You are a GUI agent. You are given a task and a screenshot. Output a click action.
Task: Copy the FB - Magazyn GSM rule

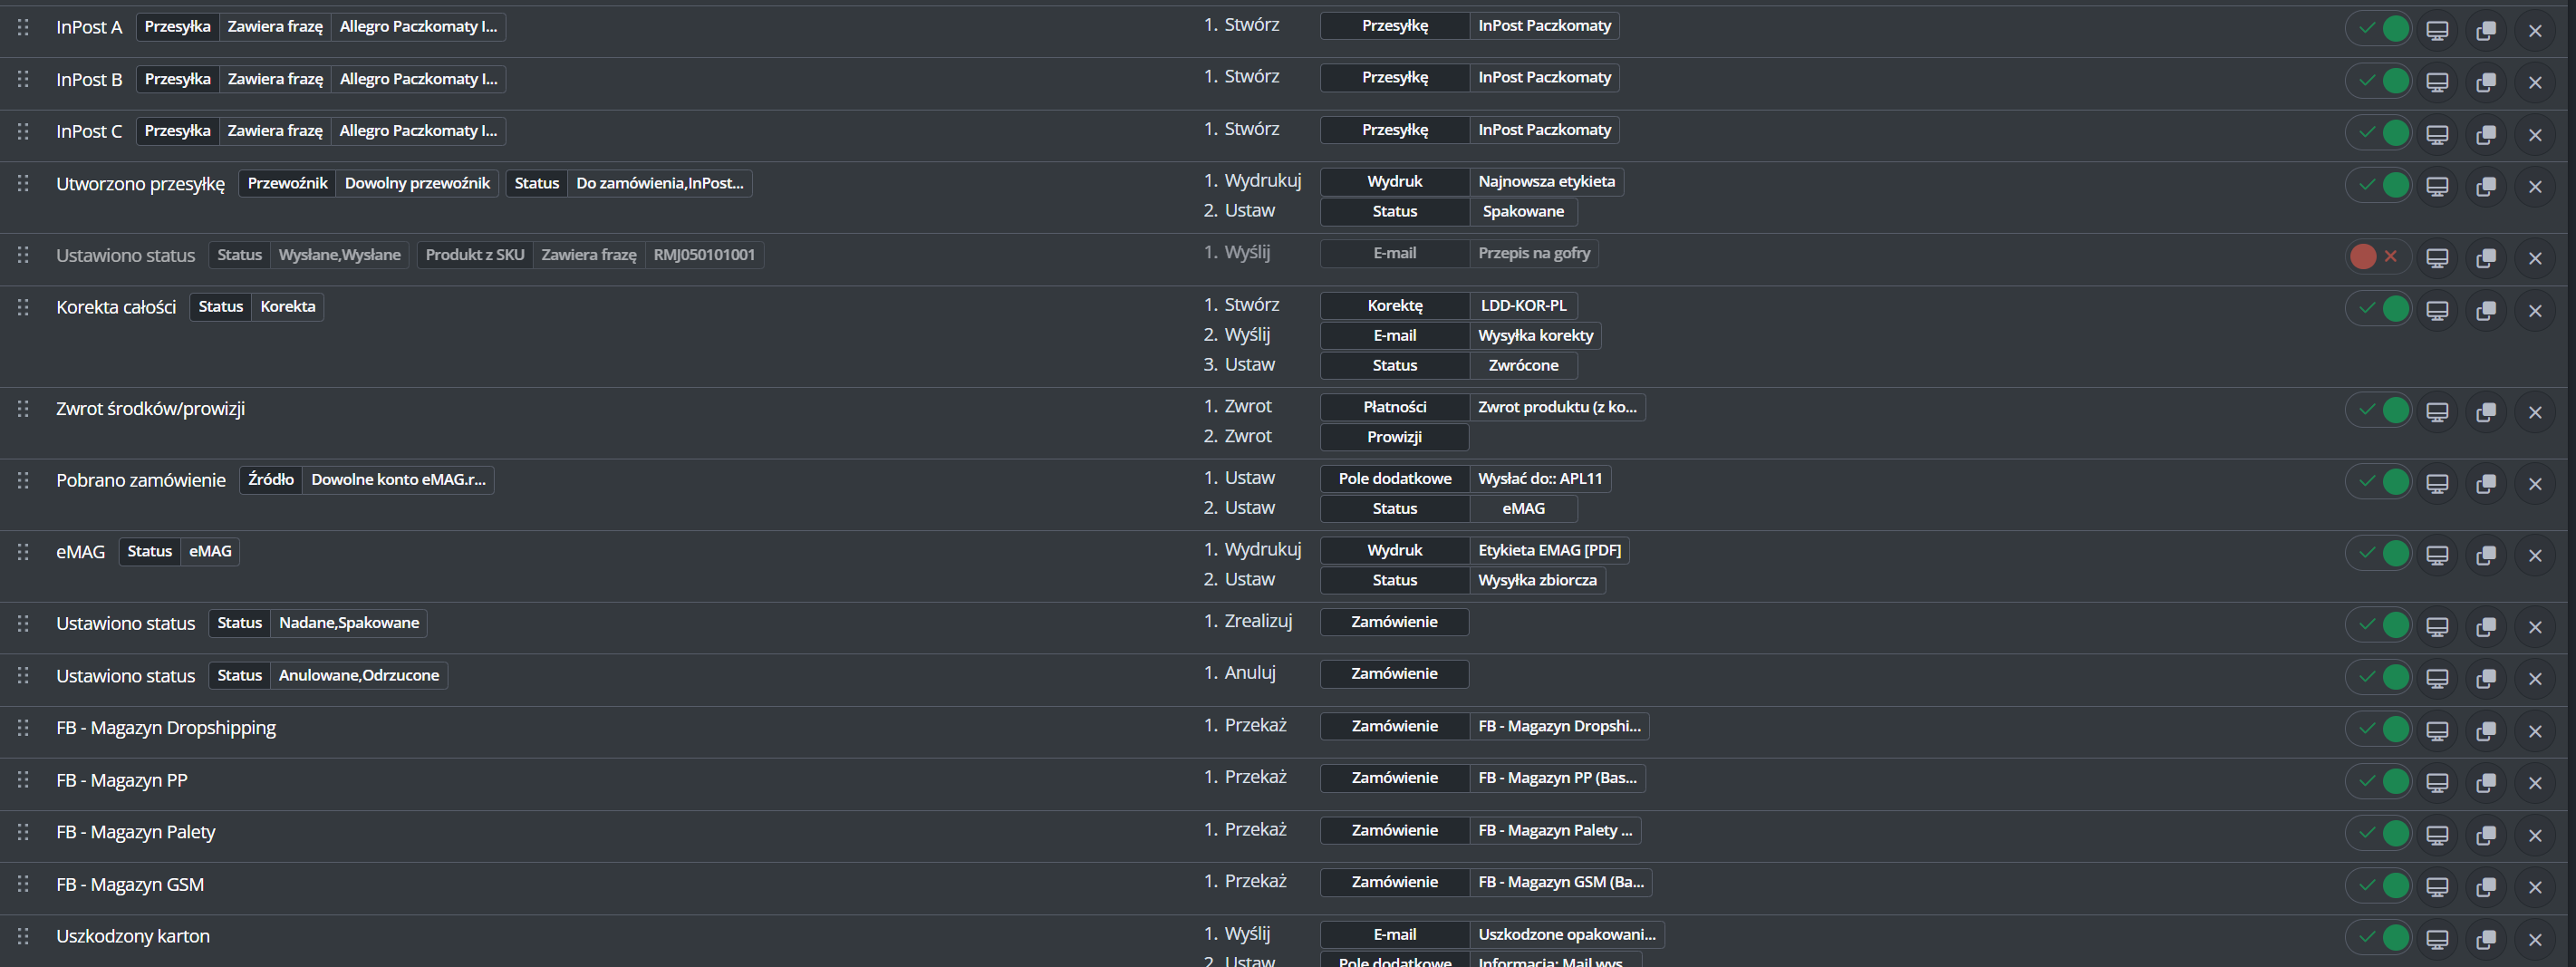2486,887
